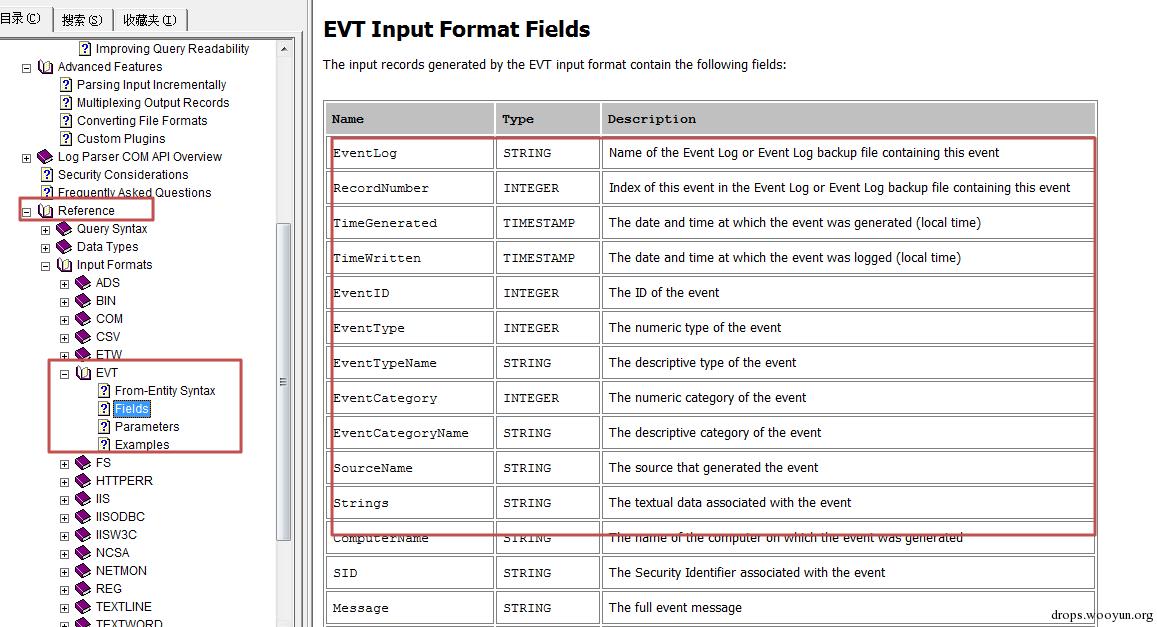Image resolution: width=1157 pixels, height=627 pixels.
Task: Click the book icon next to Reference
Action: coord(45,211)
